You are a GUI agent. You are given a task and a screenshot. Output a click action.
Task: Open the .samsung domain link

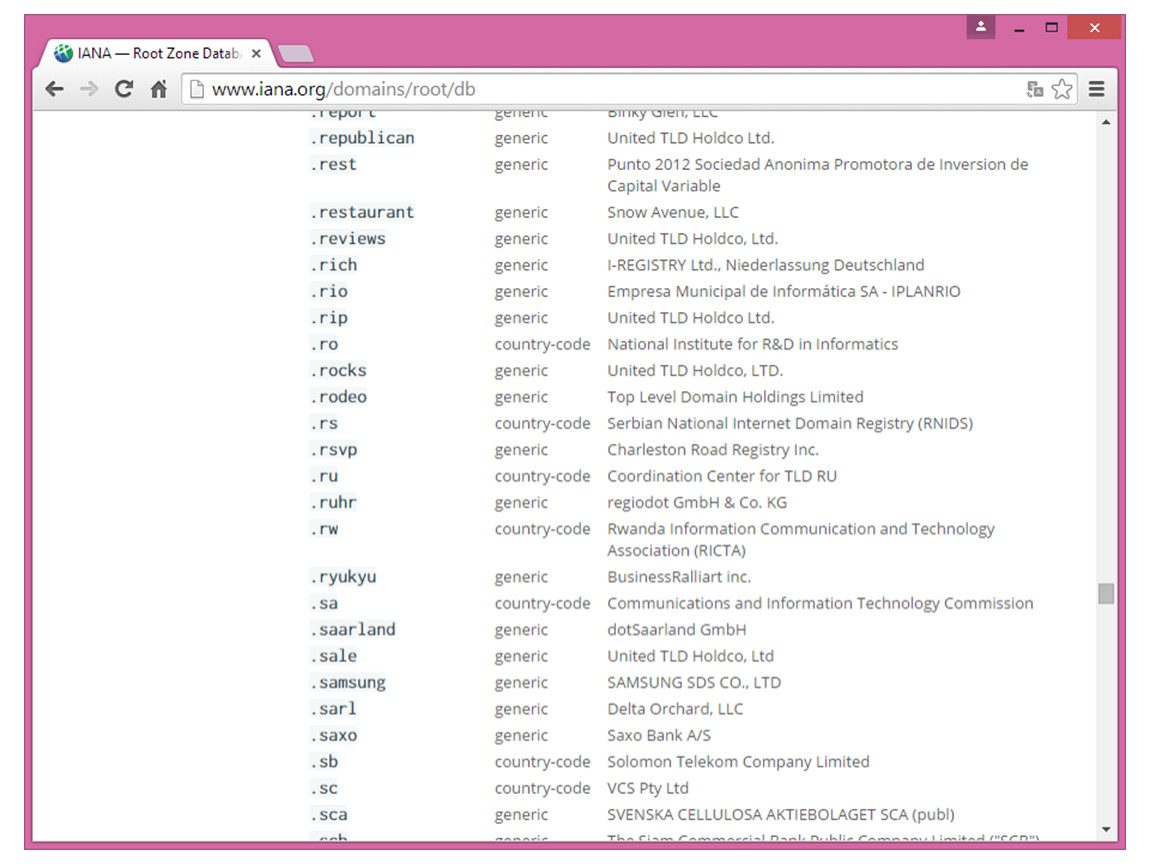pos(348,682)
